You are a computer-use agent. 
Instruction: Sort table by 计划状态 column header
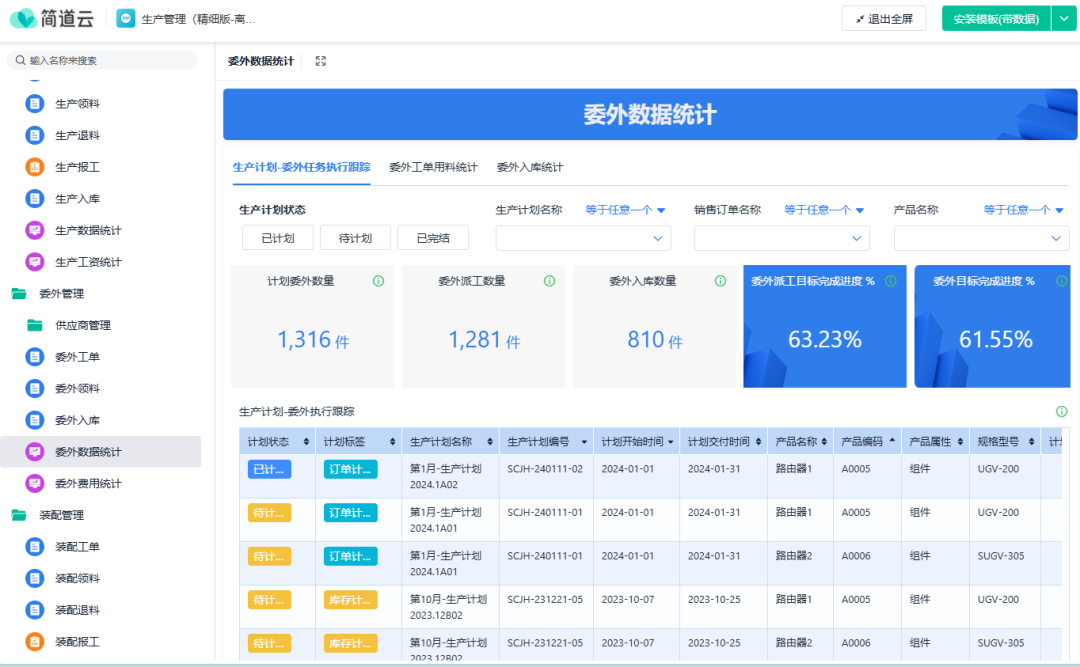click(275, 441)
